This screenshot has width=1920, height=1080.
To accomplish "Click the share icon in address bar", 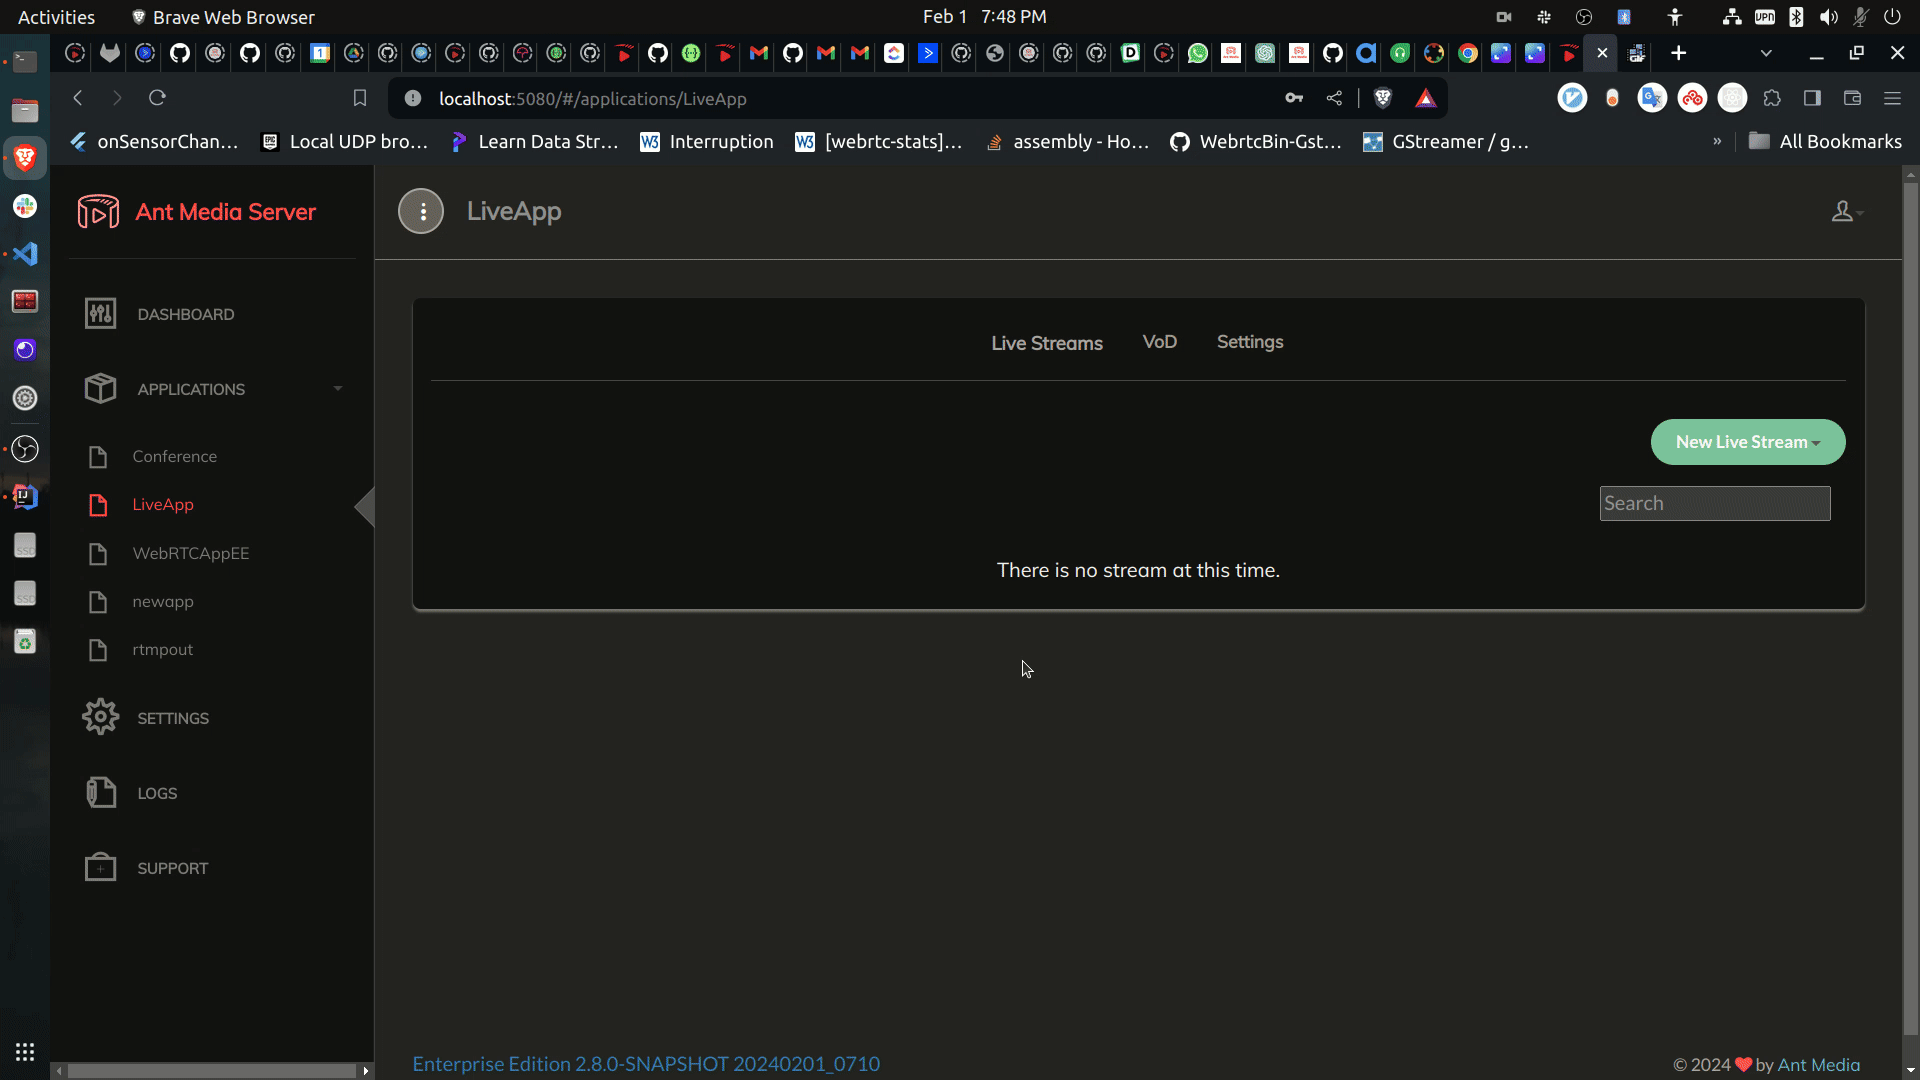I will [1334, 98].
